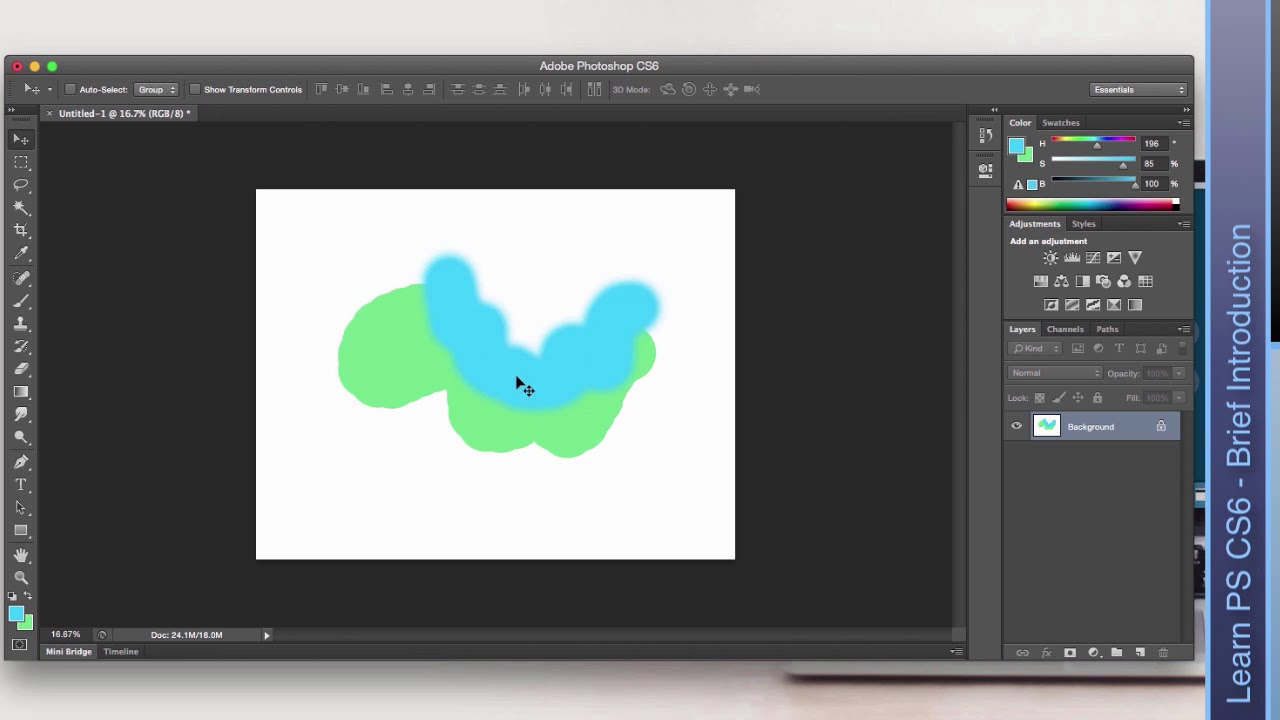Turn layer filtering on or off

coord(1183,348)
